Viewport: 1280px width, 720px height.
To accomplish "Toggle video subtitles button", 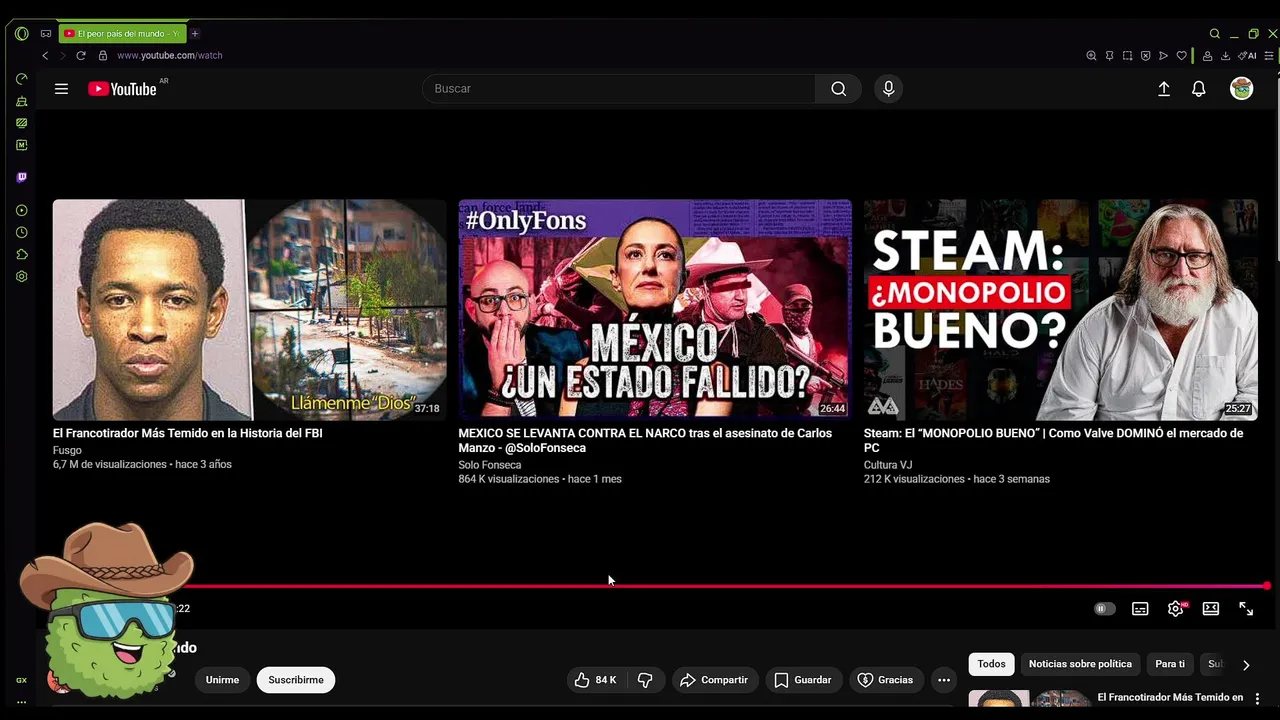I will pyautogui.click(x=1140, y=609).
